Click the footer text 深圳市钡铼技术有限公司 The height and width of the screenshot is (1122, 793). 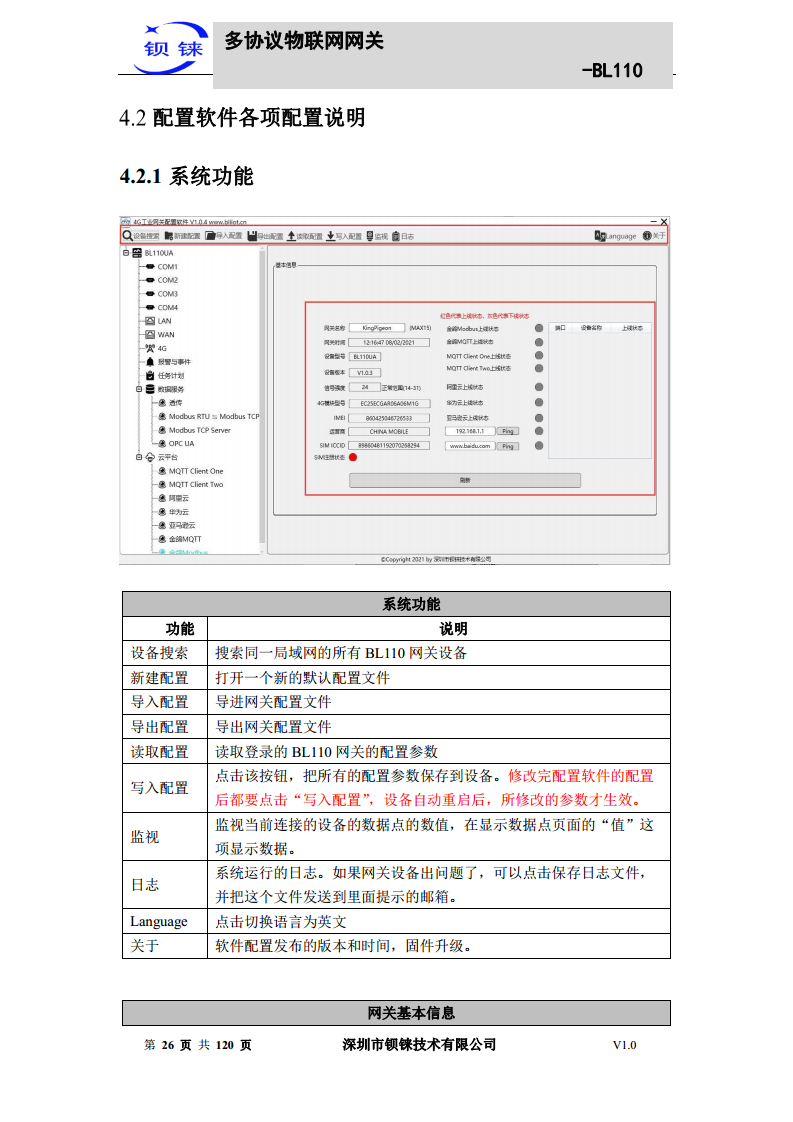(x=419, y=1045)
